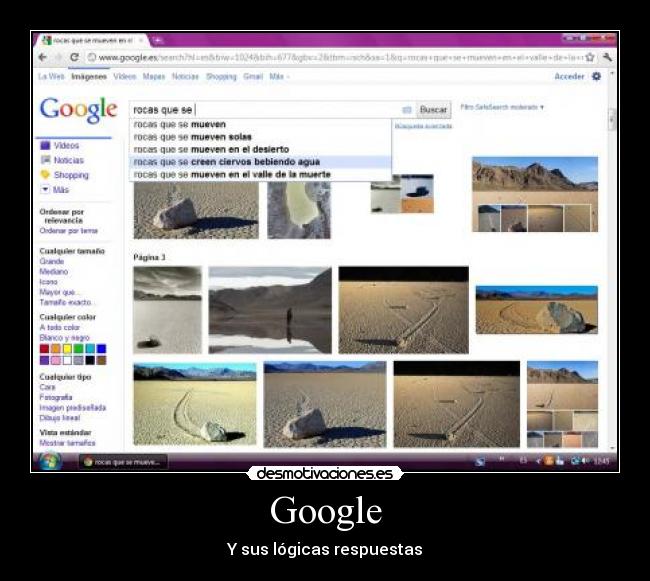Filter by Mediano size
Screen dimensions: 650x581
point(53,272)
